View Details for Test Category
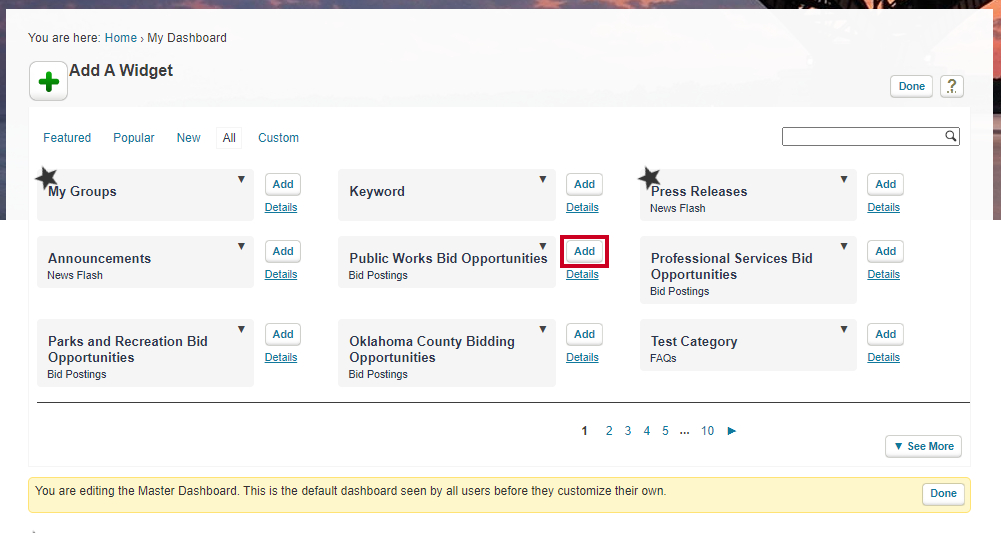Screen dimensions: 1001x533 [884, 357]
